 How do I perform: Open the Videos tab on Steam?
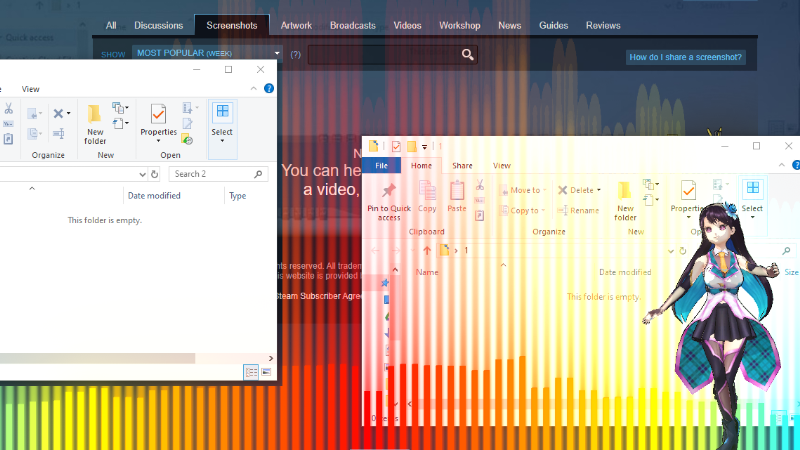pos(407,26)
